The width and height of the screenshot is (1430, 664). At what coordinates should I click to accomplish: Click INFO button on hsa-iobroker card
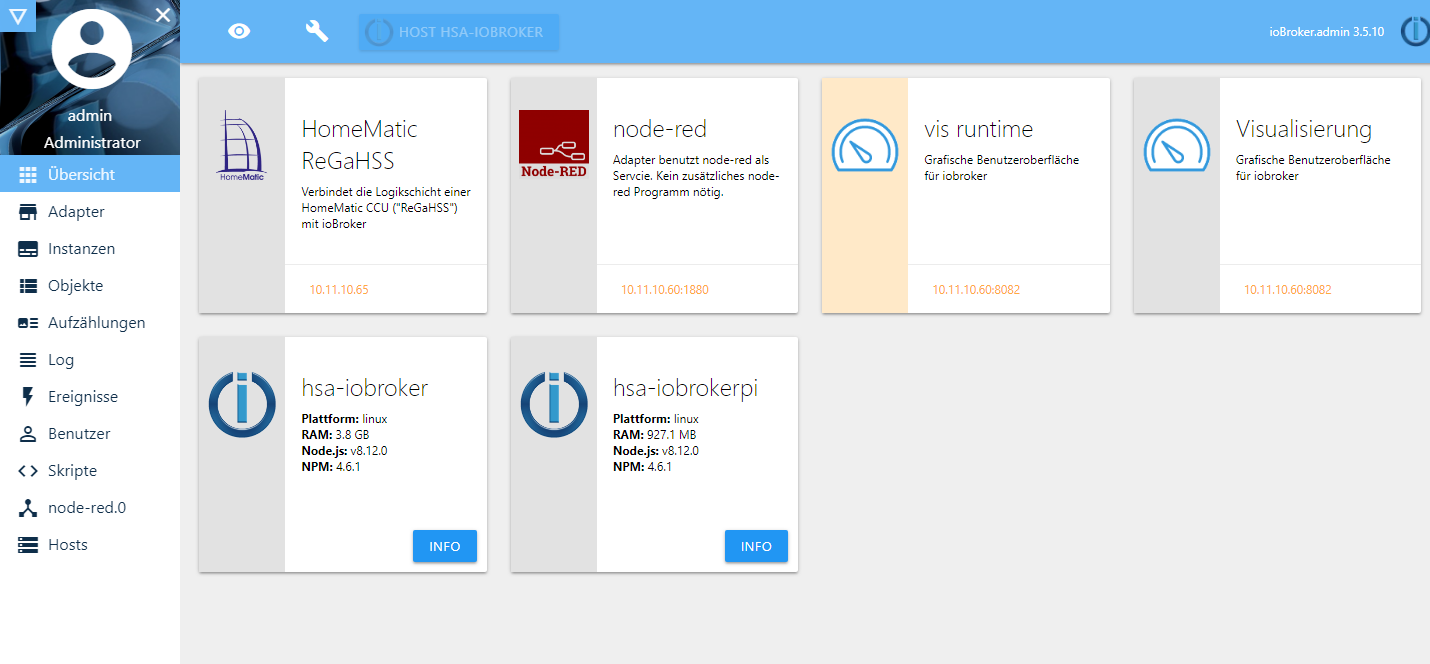pyautogui.click(x=445, y=546)
